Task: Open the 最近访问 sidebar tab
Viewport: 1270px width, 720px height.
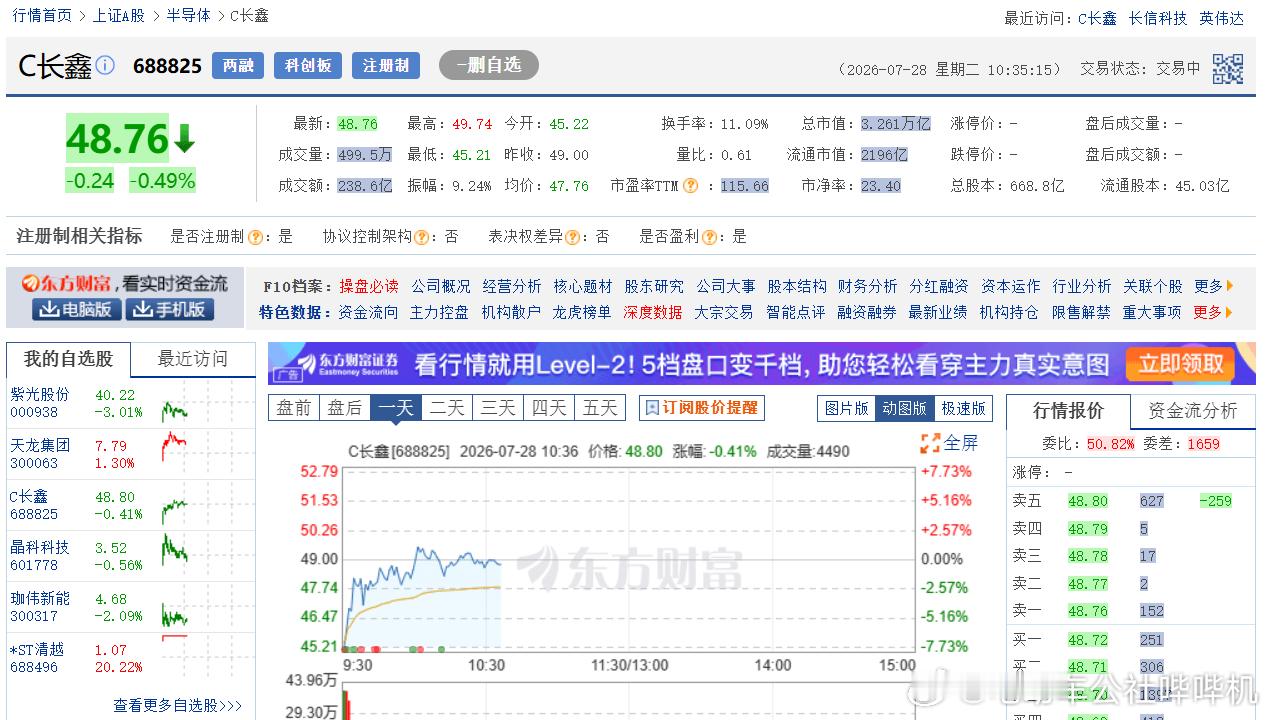Action: coord(192,359)
